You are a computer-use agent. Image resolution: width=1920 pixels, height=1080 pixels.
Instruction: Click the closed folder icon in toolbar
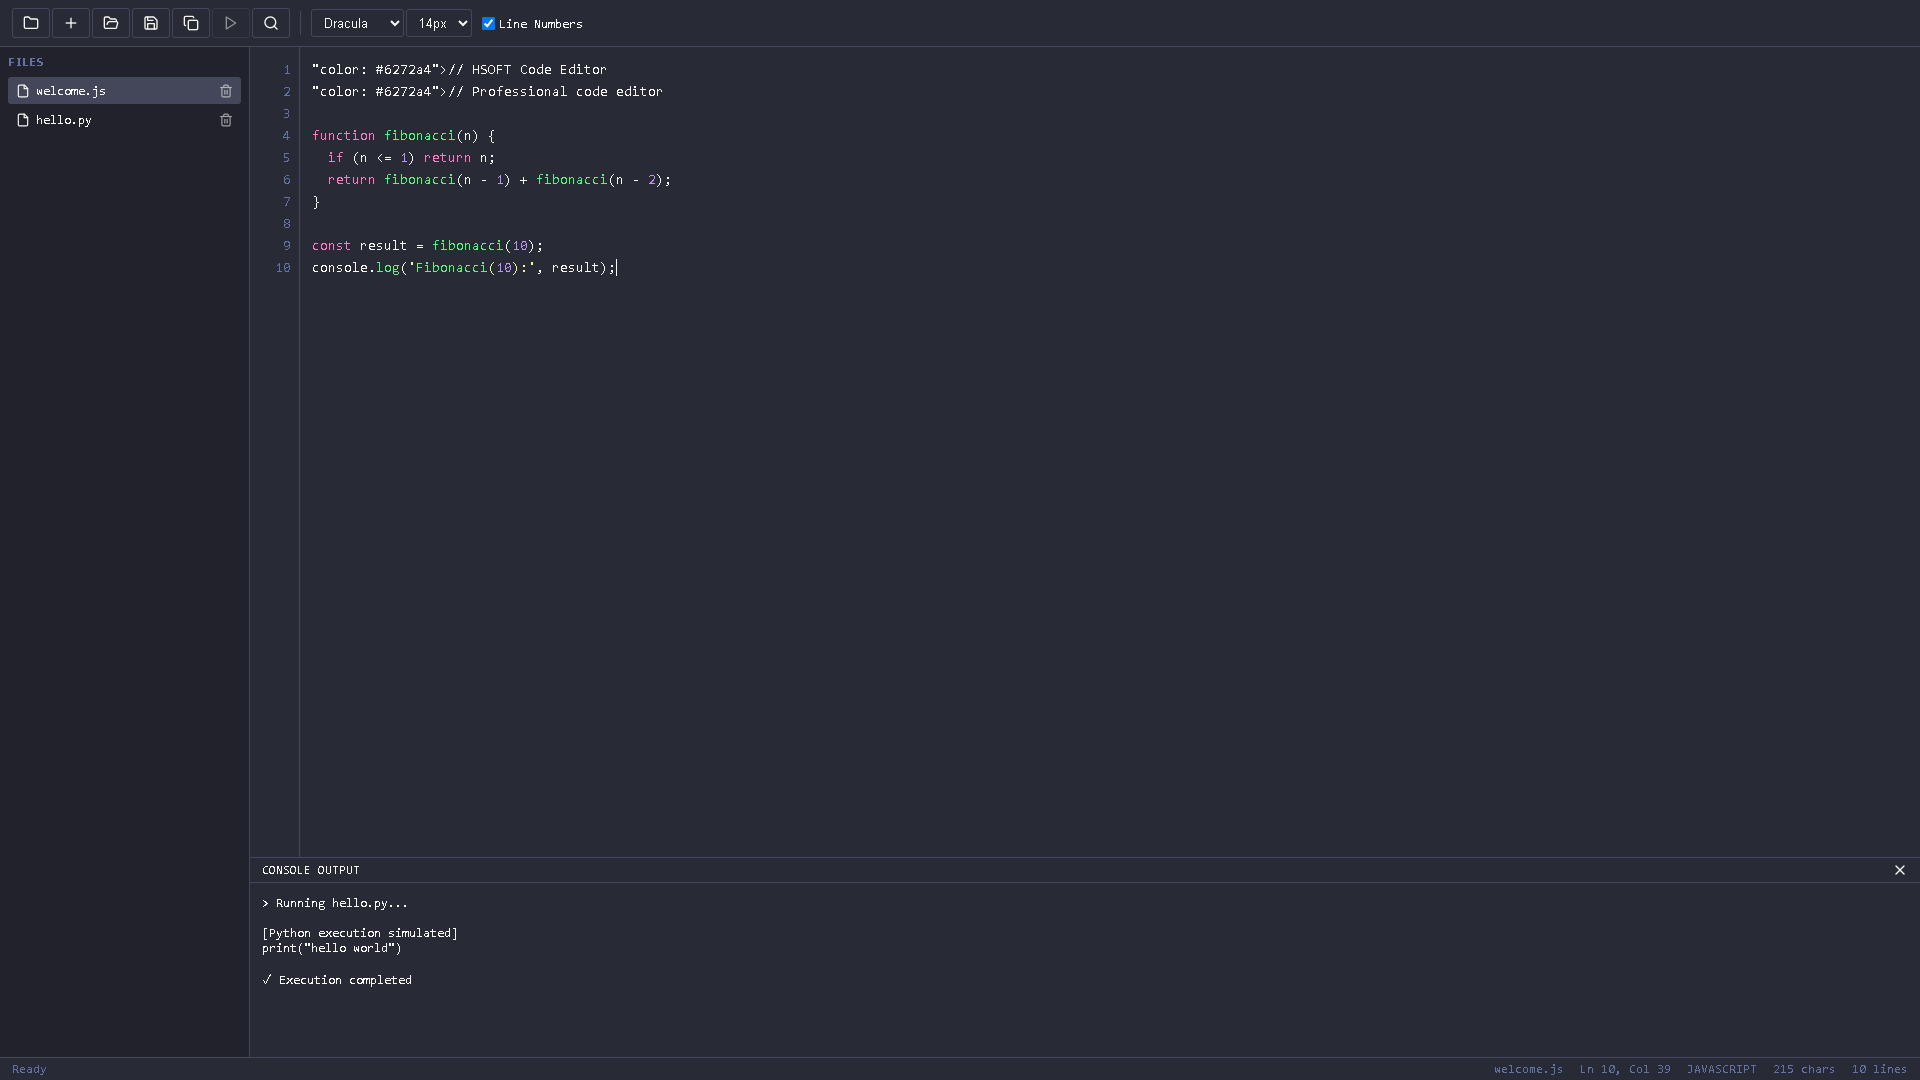pos(31,23)
